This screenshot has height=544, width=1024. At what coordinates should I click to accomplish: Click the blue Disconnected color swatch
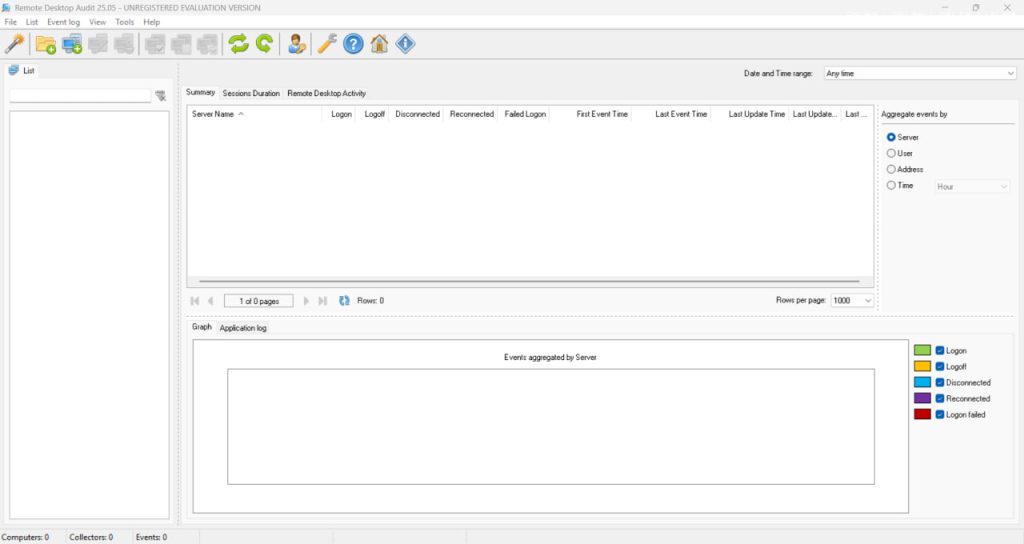pos(922,383)
